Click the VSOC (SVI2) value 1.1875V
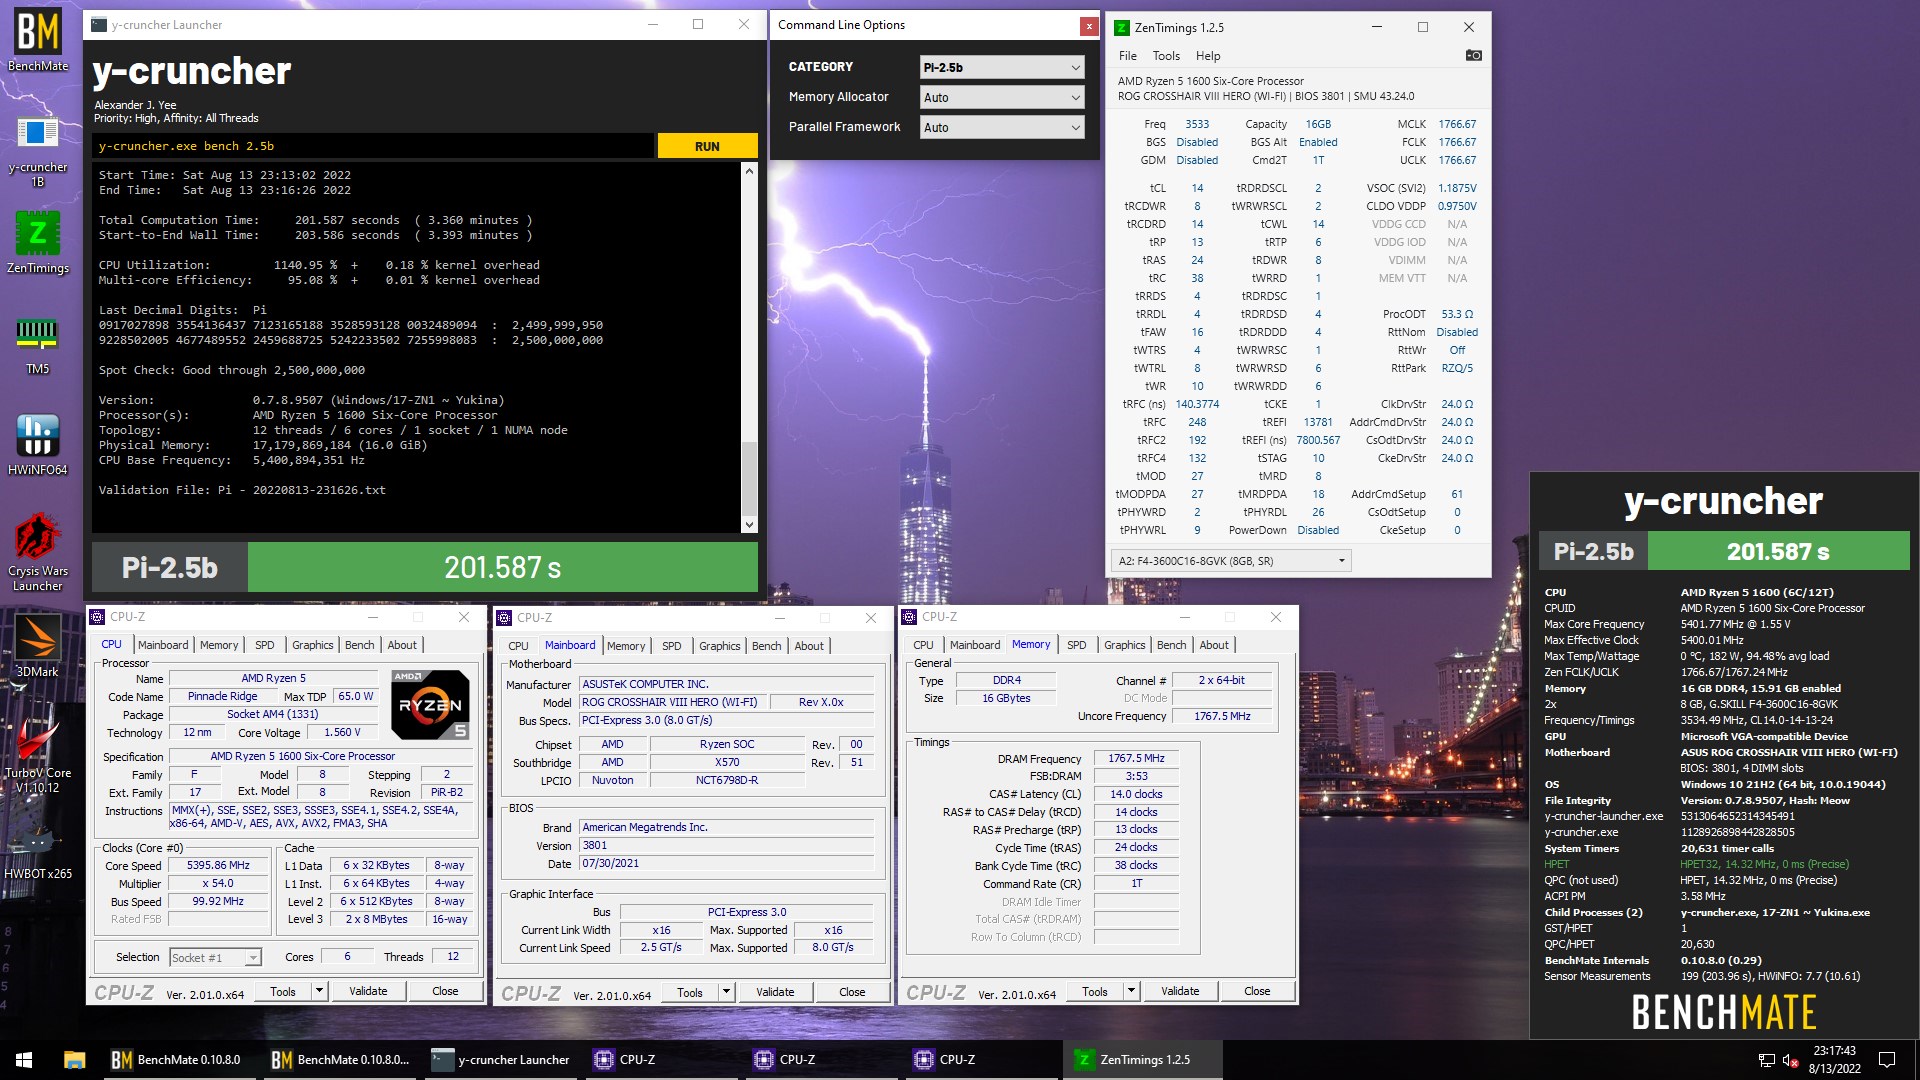Screen dimensions: 1920x1080 coord(1457,188)
